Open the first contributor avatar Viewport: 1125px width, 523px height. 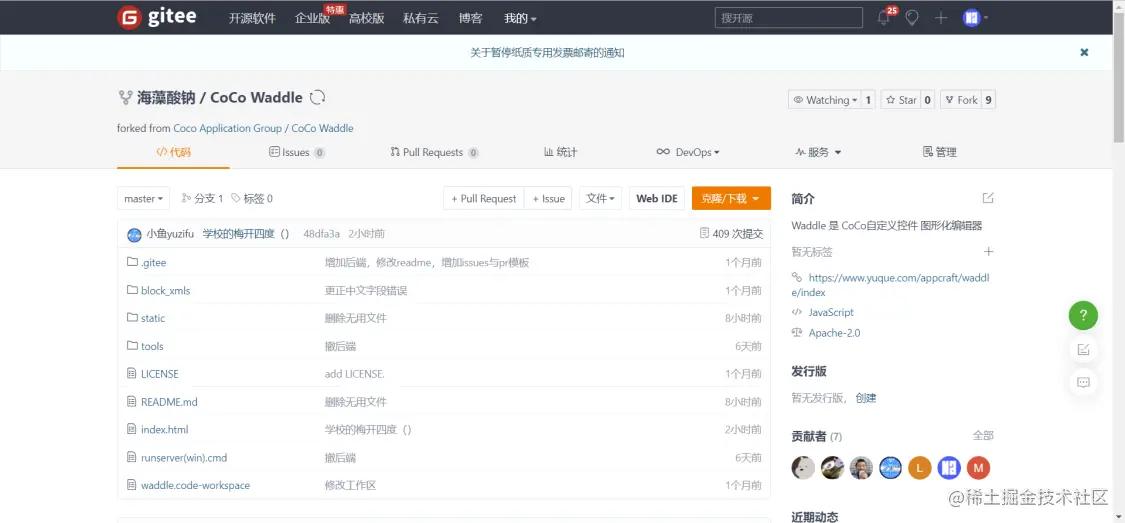click(x=803, y=468)
